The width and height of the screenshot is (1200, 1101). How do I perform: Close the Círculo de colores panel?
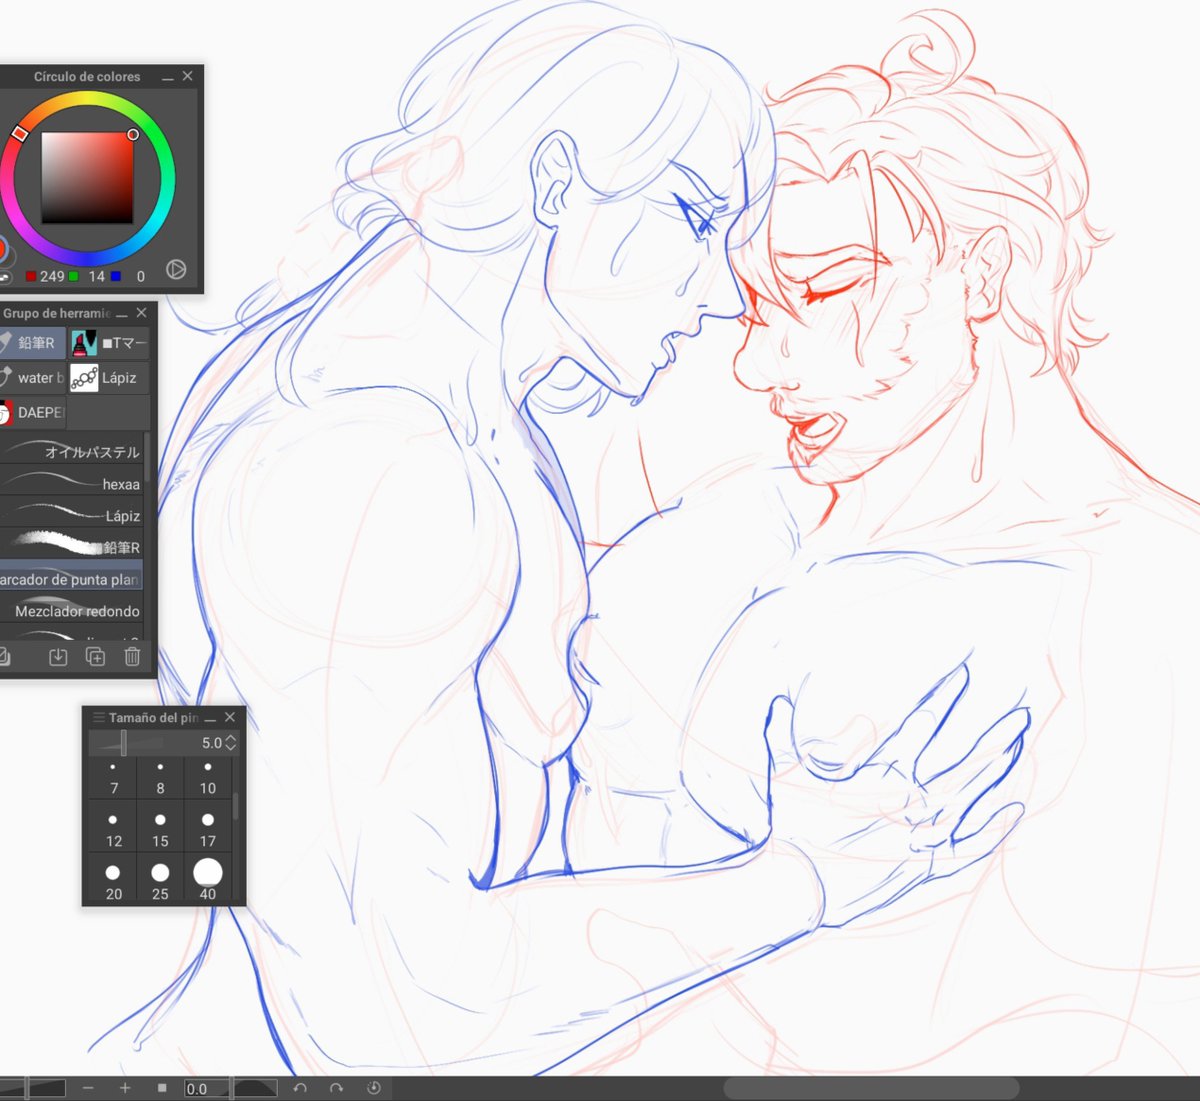pyautogui.click(x=187, y=76)
